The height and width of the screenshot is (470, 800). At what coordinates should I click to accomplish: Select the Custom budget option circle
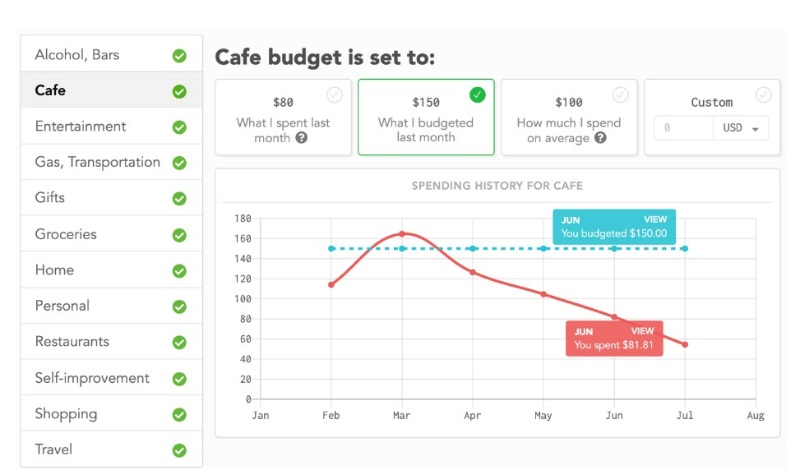[x=763, y=95]
